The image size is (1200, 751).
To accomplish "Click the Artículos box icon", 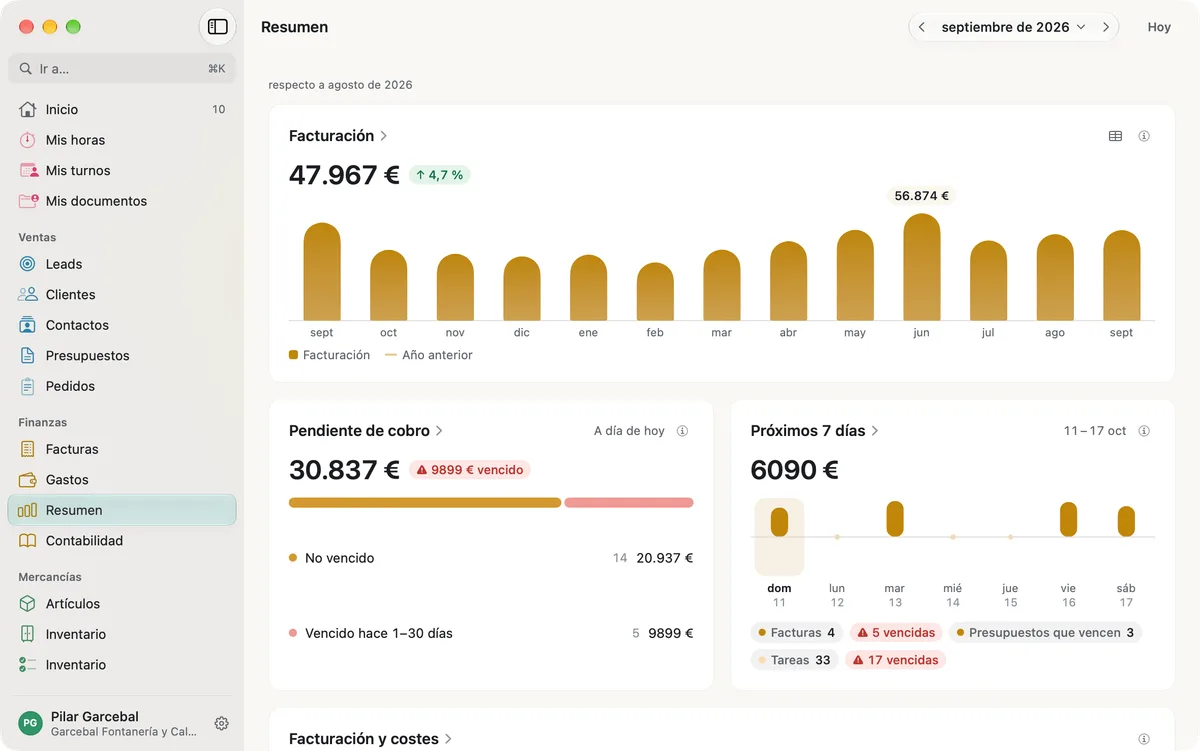I will pos(28,604).
